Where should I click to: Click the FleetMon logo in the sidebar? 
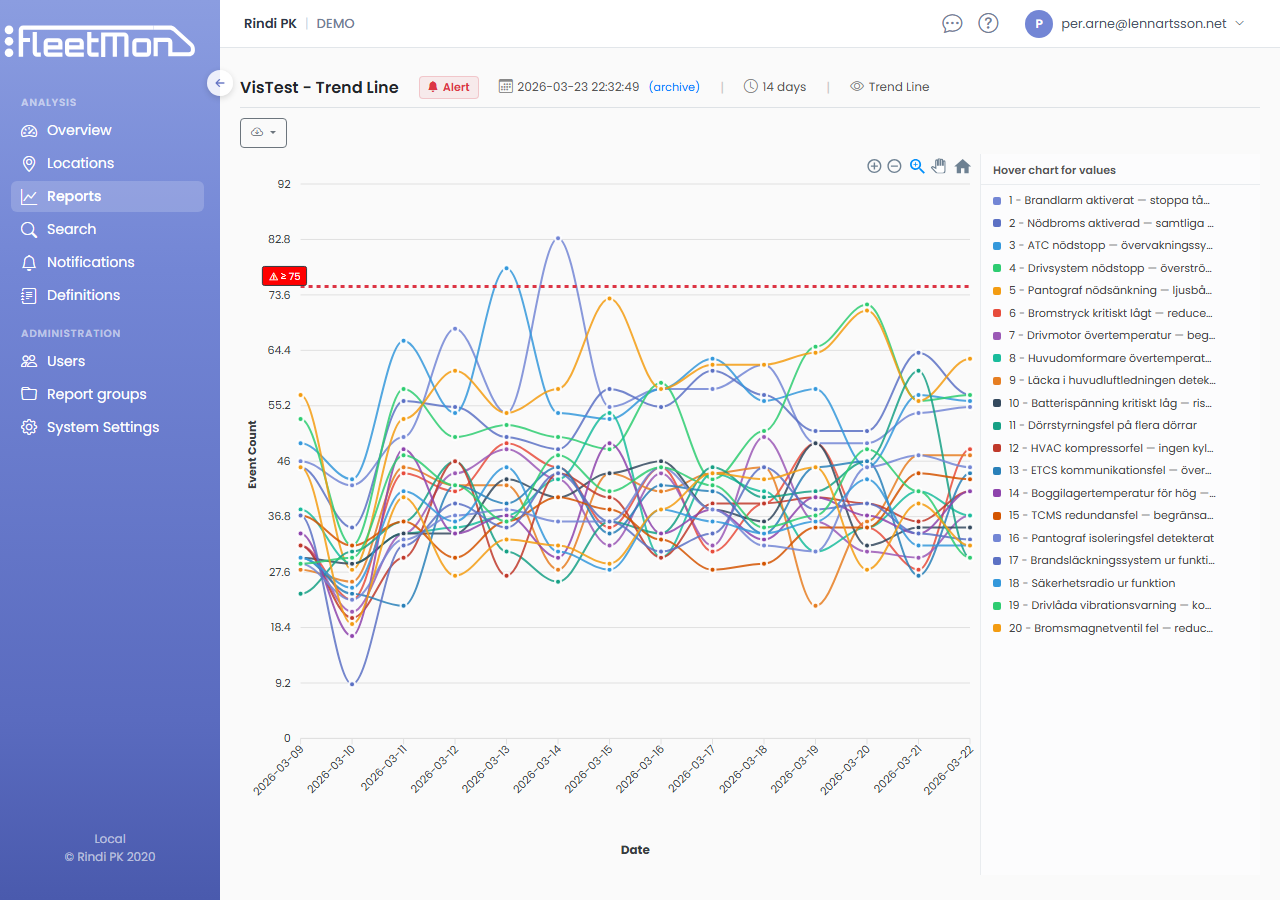coord(100,42)
